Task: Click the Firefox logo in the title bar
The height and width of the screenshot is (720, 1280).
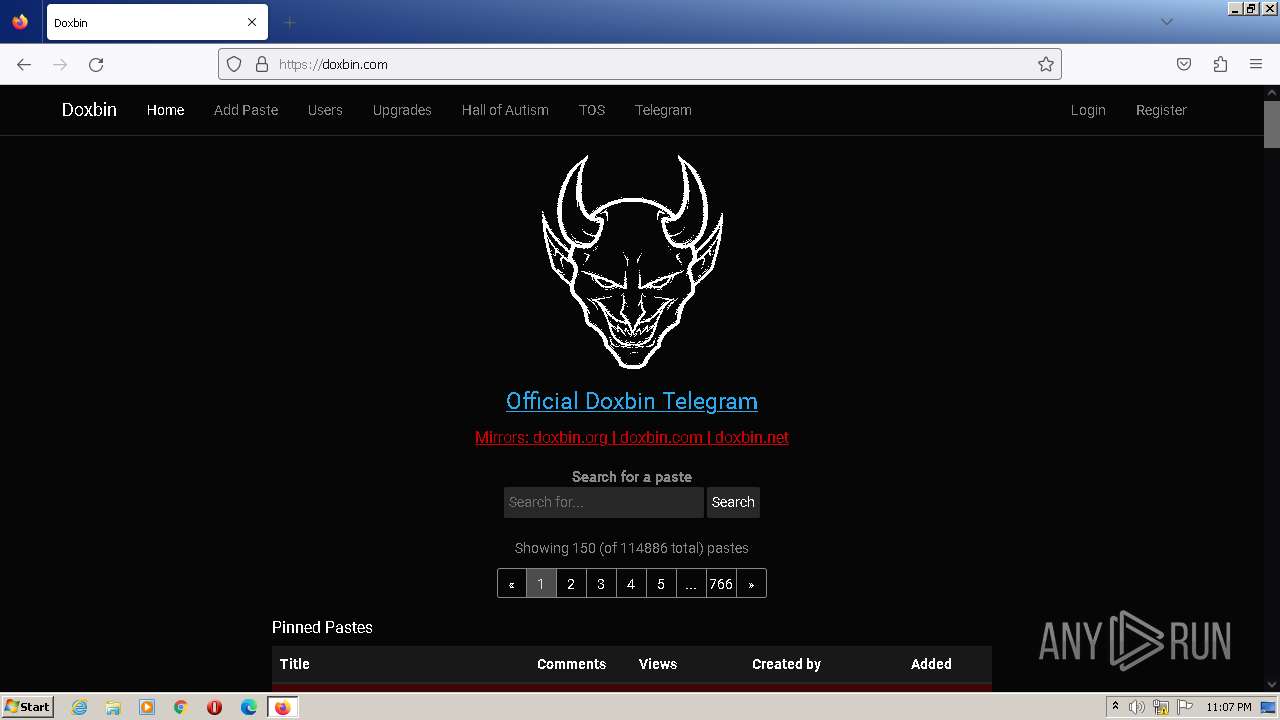Action: pyautogui.click(x=20, y=22)
